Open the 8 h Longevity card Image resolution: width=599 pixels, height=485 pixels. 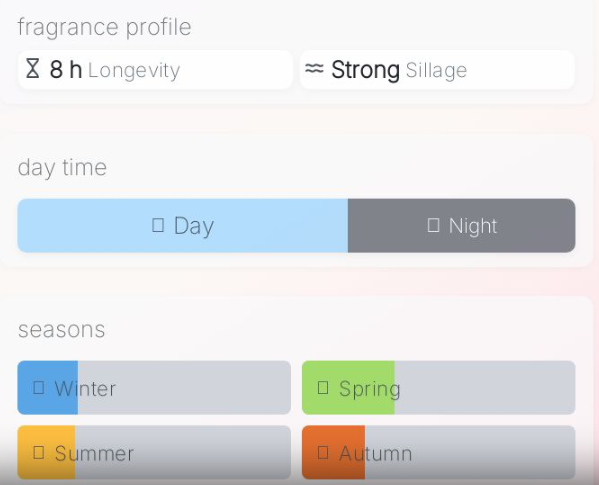tap(155, 70)
